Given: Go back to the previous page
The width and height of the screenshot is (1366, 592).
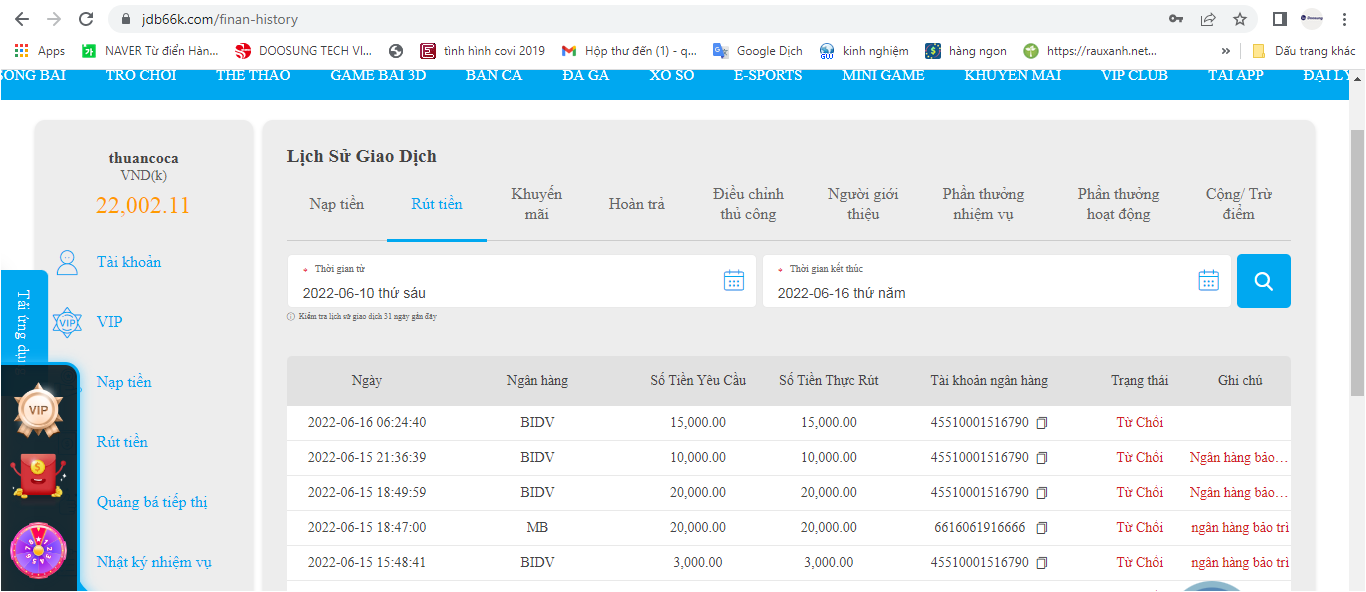Looking at the screenshot, I should 21,19.
